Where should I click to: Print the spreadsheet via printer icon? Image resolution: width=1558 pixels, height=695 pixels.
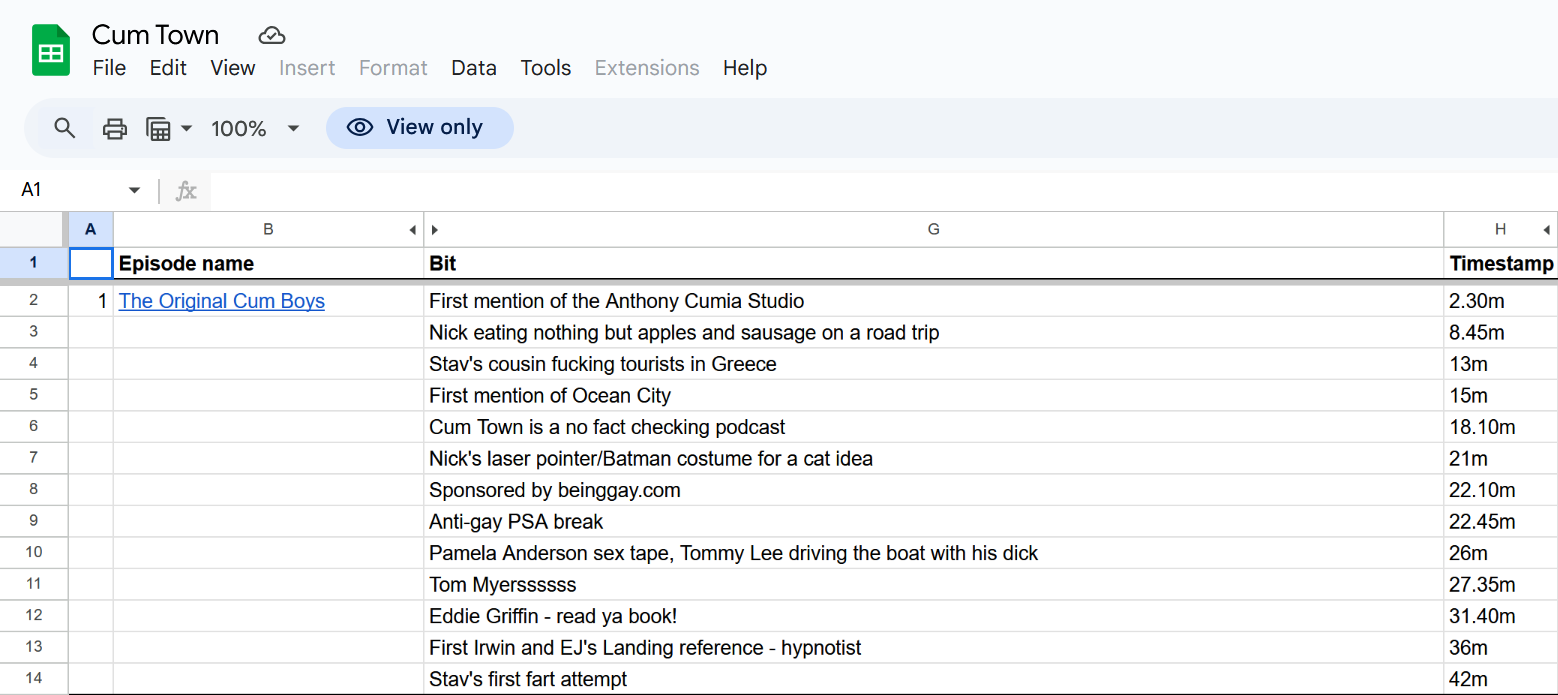pos(115,128)
